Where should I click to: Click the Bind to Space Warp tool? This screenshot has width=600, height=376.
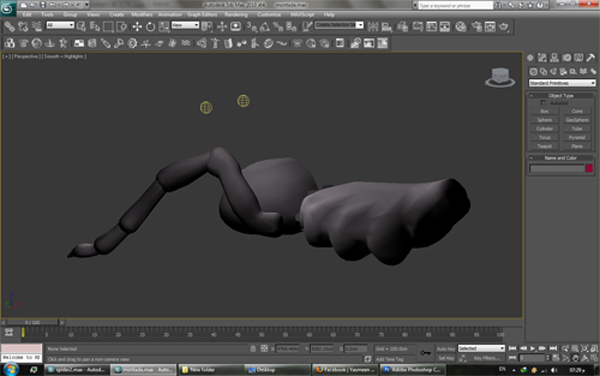click(x=37, y=27)
